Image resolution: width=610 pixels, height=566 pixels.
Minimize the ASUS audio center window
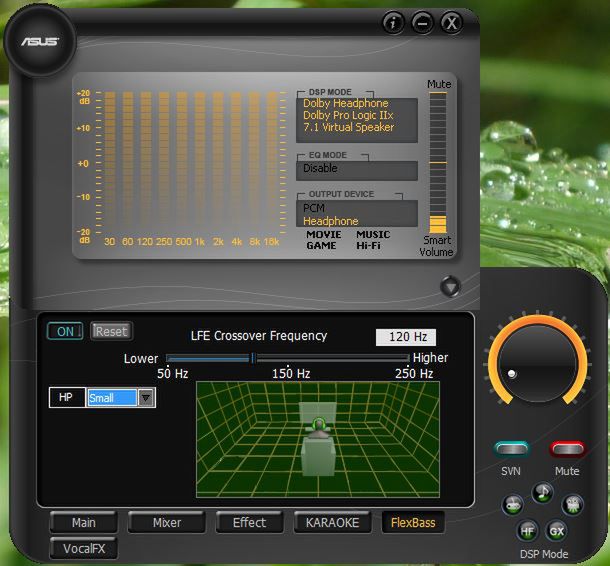pos(422,23)
